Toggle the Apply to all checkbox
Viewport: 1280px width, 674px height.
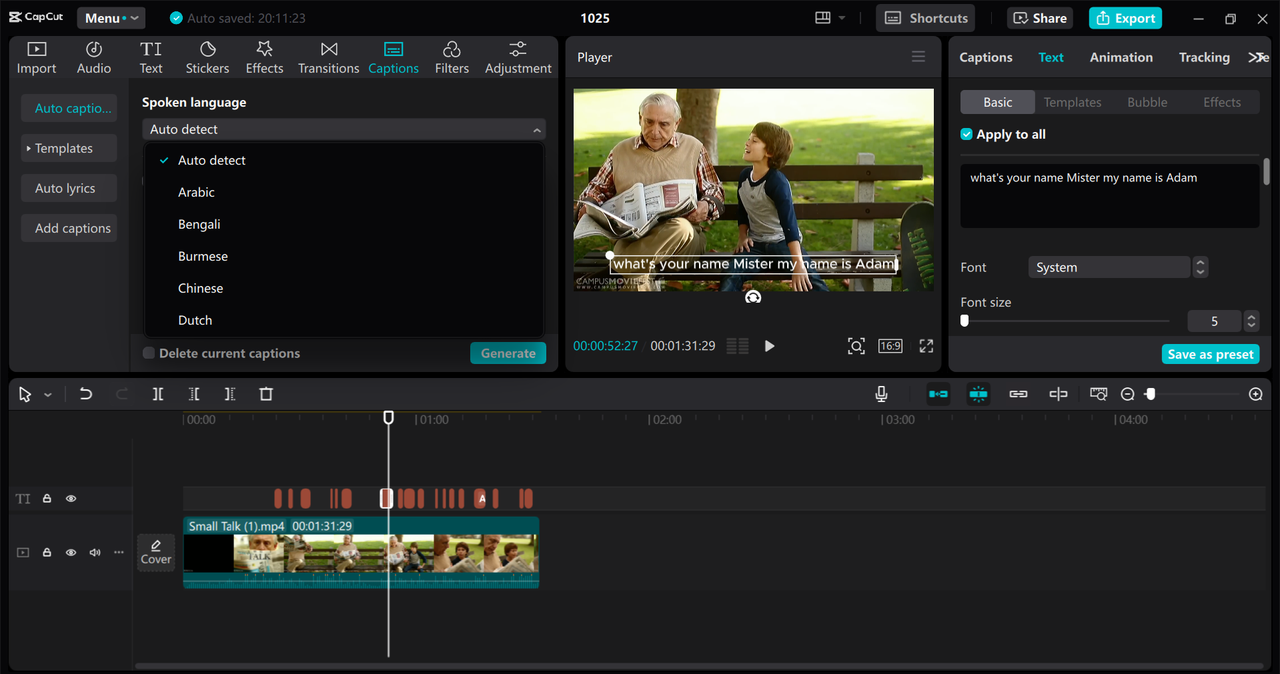pyautogui.click(x=966, y=134)
